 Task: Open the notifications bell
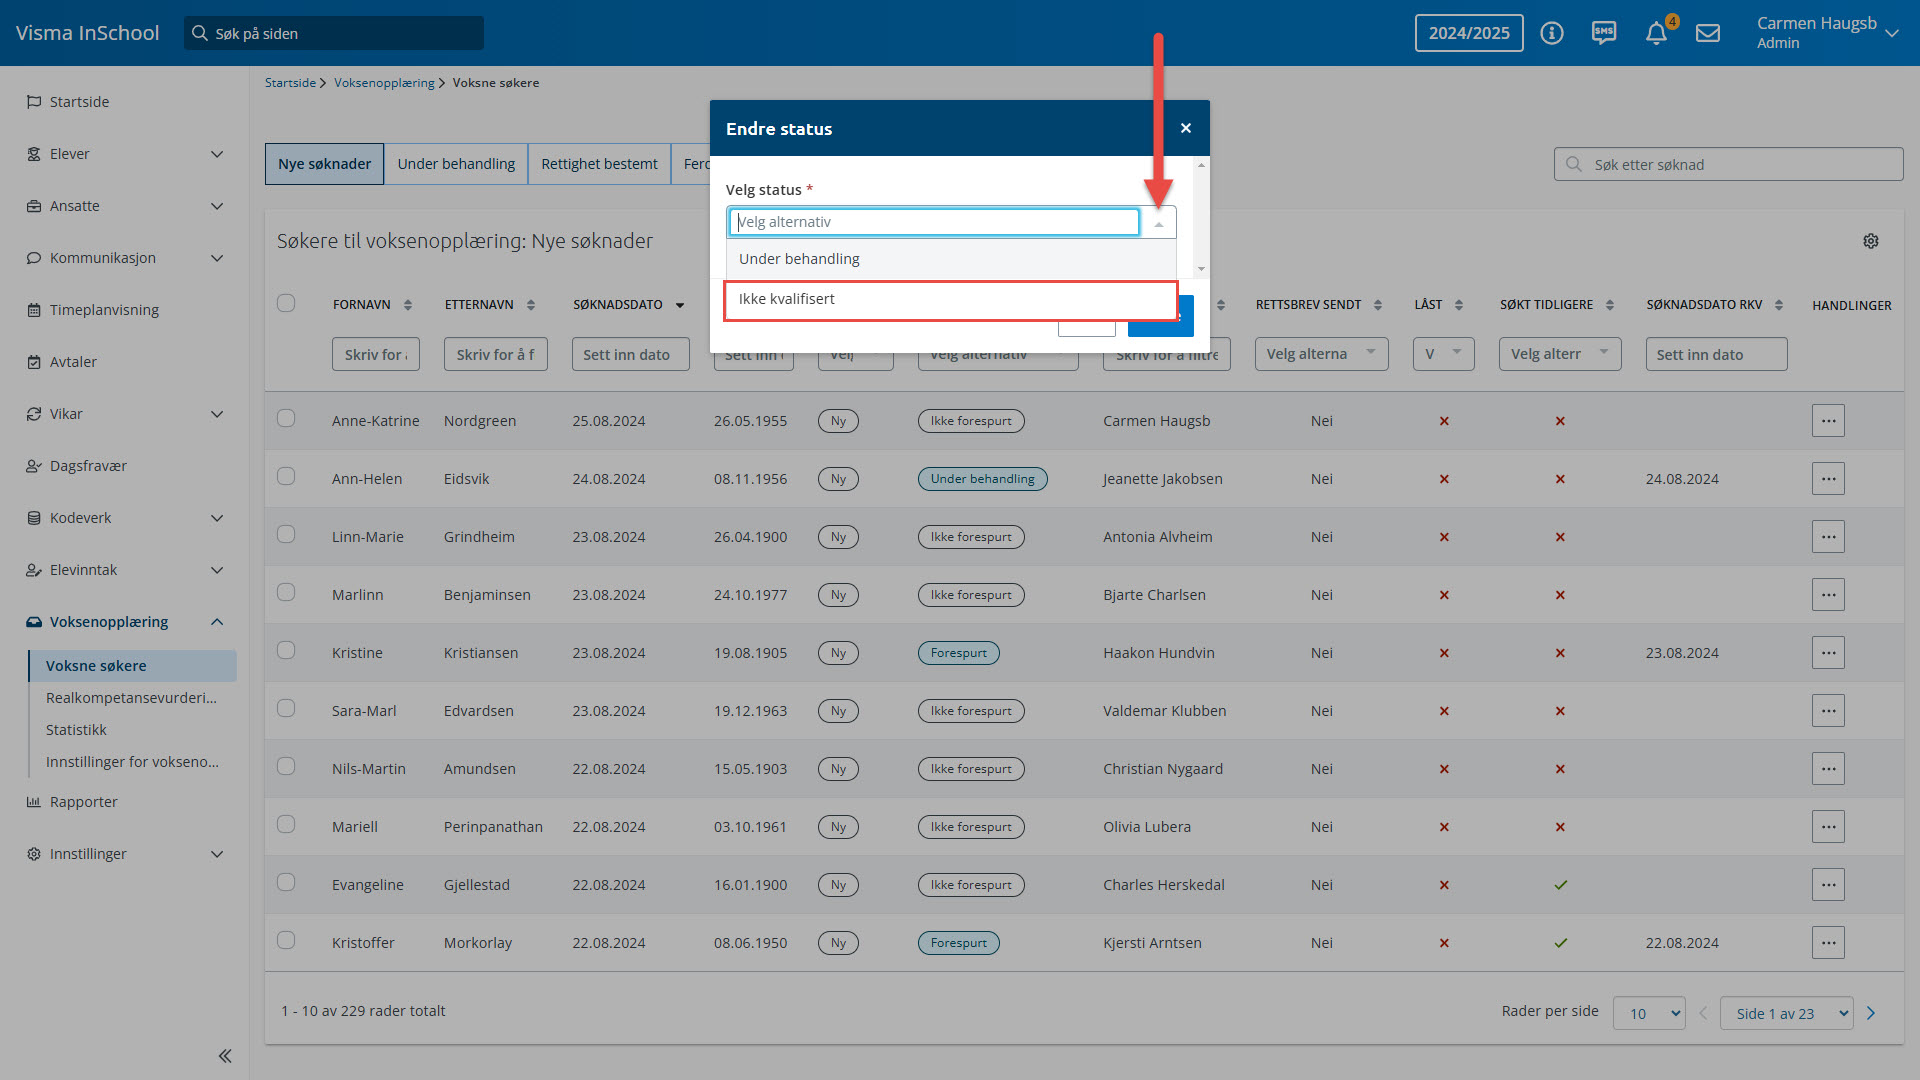tap(1656, 33)
